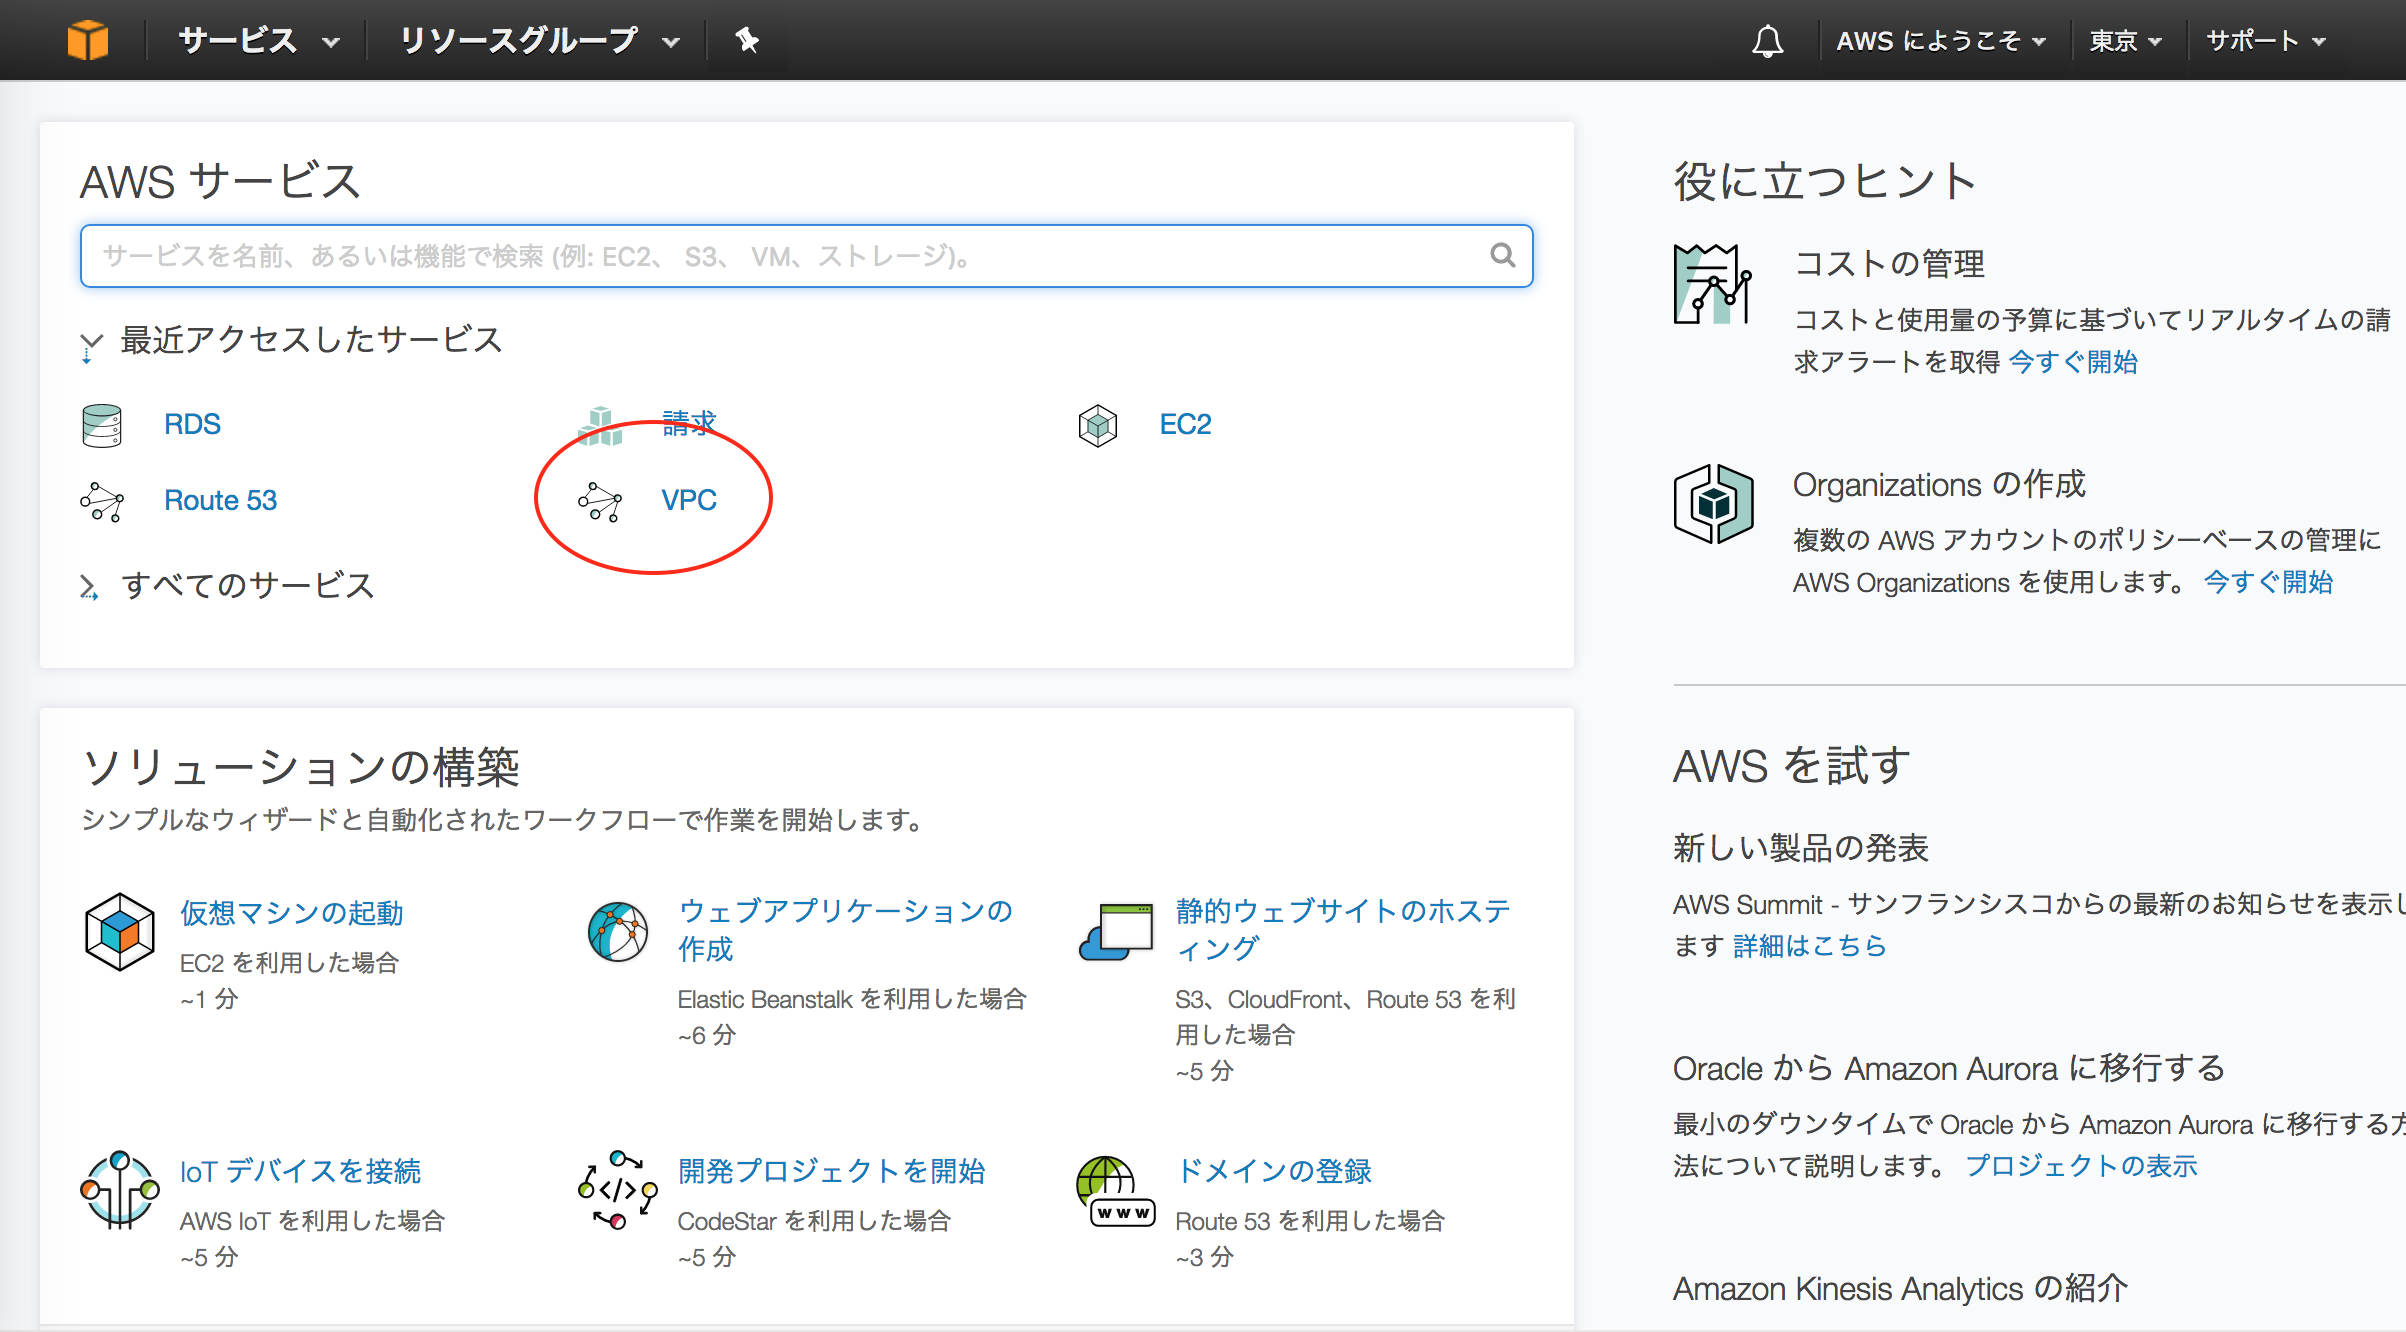The height and width of the screenshot is (1332, 2406).
Task: Click the Route 53 service icon
Action: [102, 501]
